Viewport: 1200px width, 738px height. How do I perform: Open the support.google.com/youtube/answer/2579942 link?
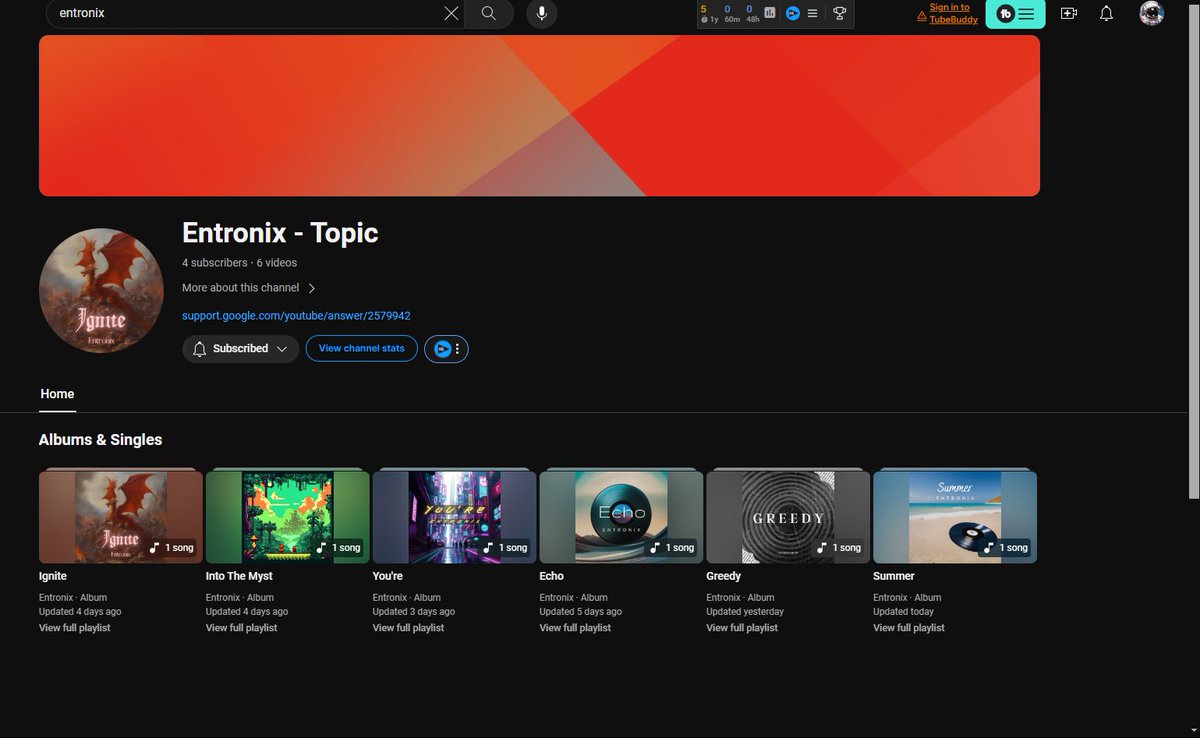(296, 316)
